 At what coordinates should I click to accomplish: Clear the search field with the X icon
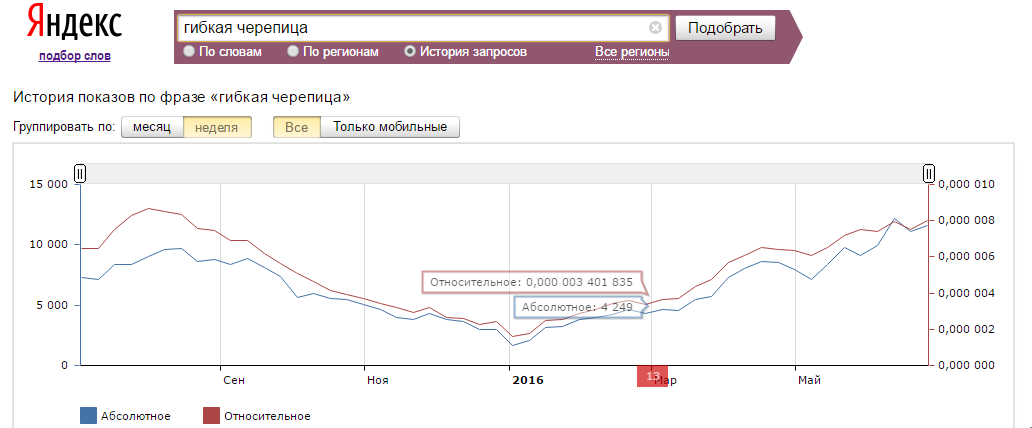[655, 28]
